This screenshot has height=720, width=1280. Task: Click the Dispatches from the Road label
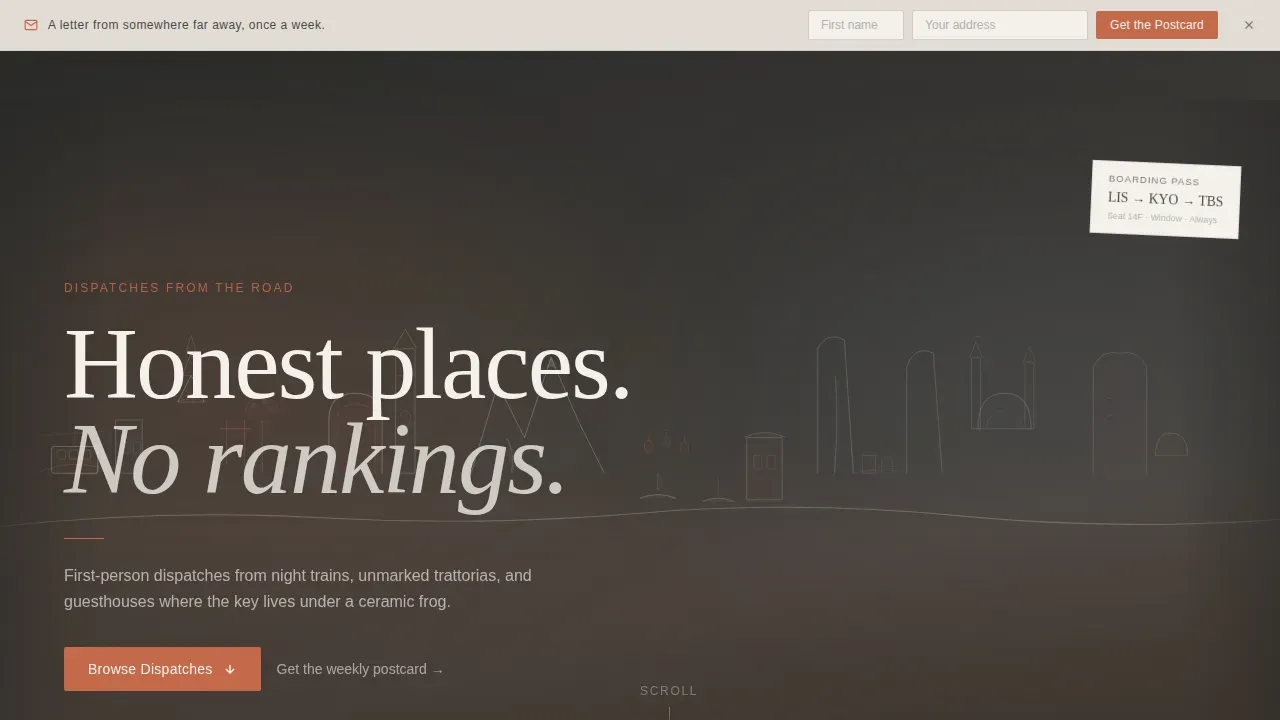[179, 288]
